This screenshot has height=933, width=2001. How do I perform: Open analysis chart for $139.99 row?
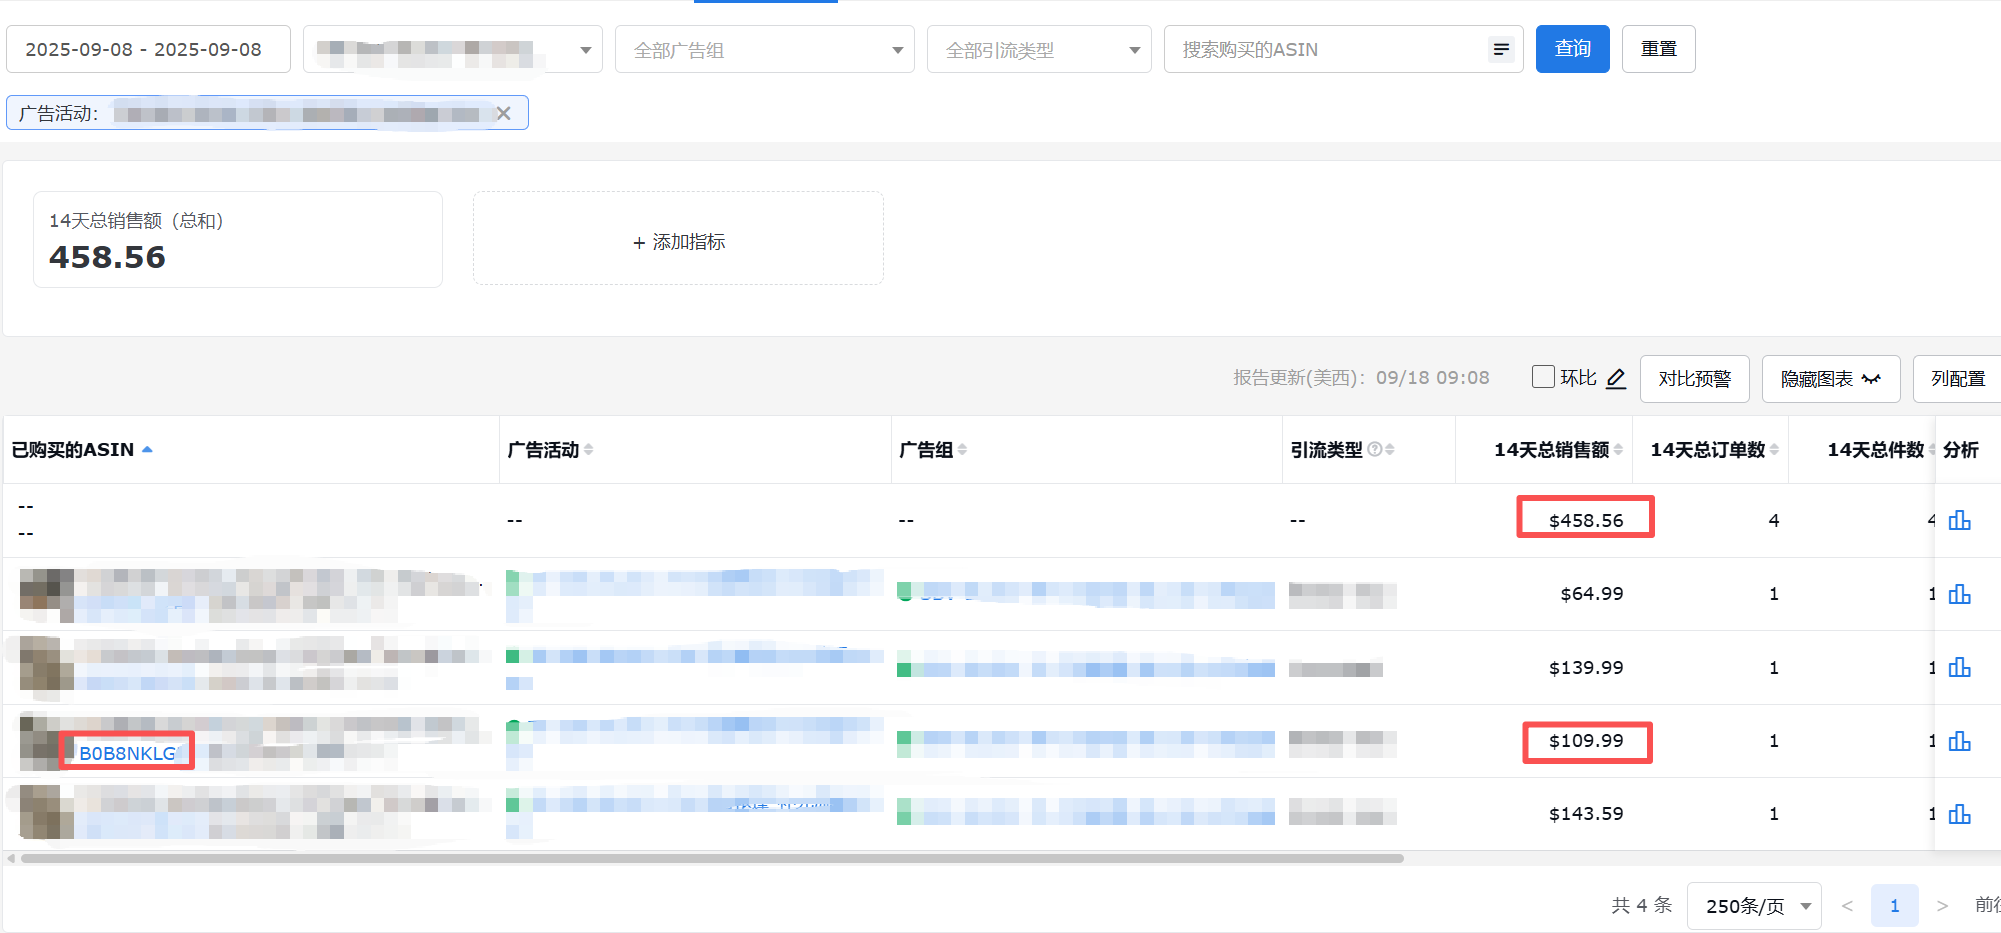click(x=1959, y=668)
